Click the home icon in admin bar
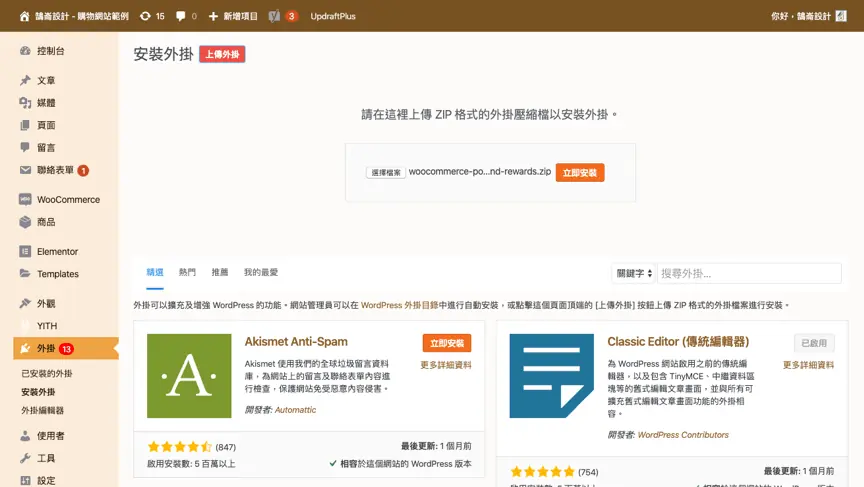Viewport: 864px width, 487px height. 24,17
